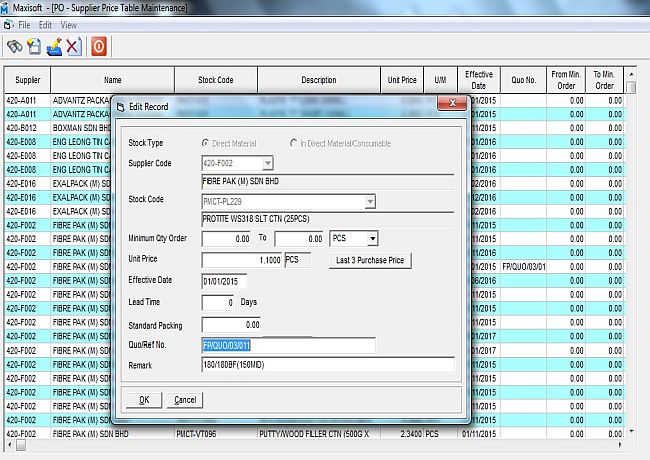Open the PCS unit dropdown
This screenshot has height=460, width=650.
coord(372,239)
